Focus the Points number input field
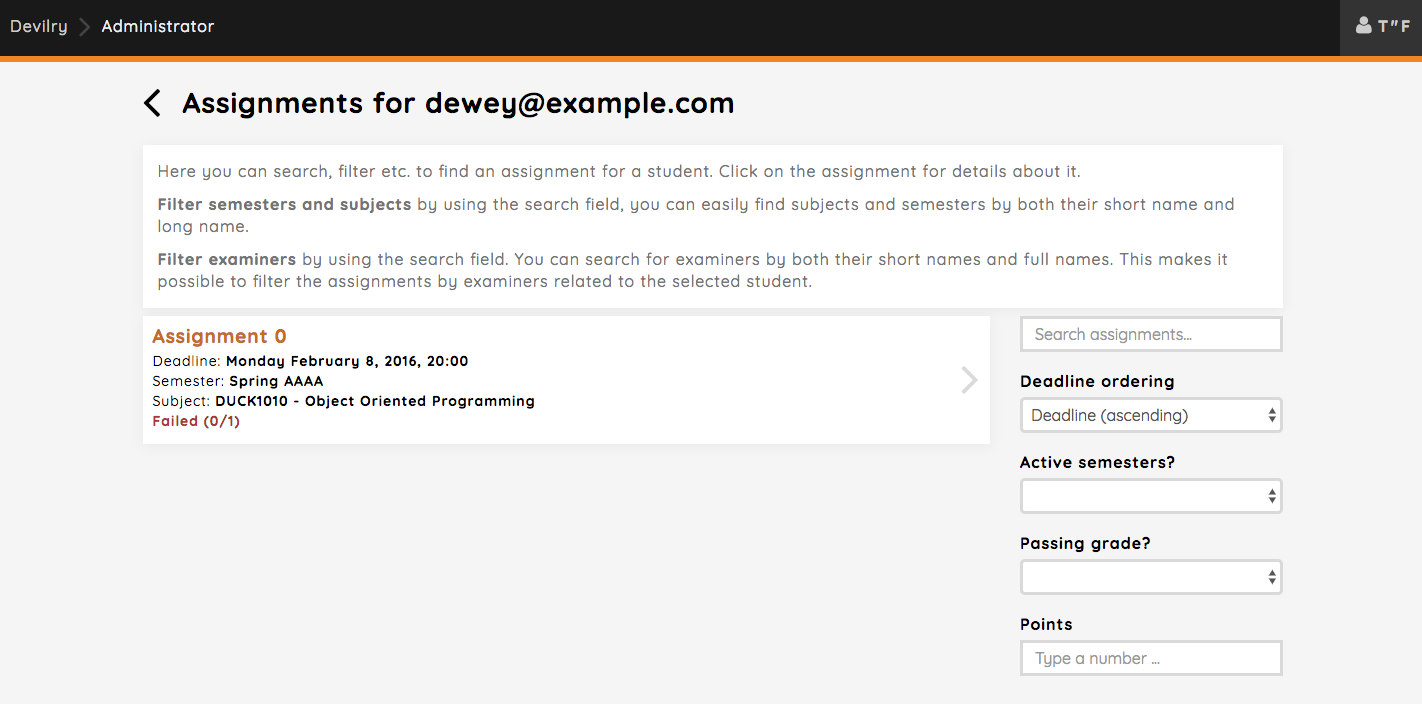This screenshot has width=1422, height=704. click(1151, 658)
